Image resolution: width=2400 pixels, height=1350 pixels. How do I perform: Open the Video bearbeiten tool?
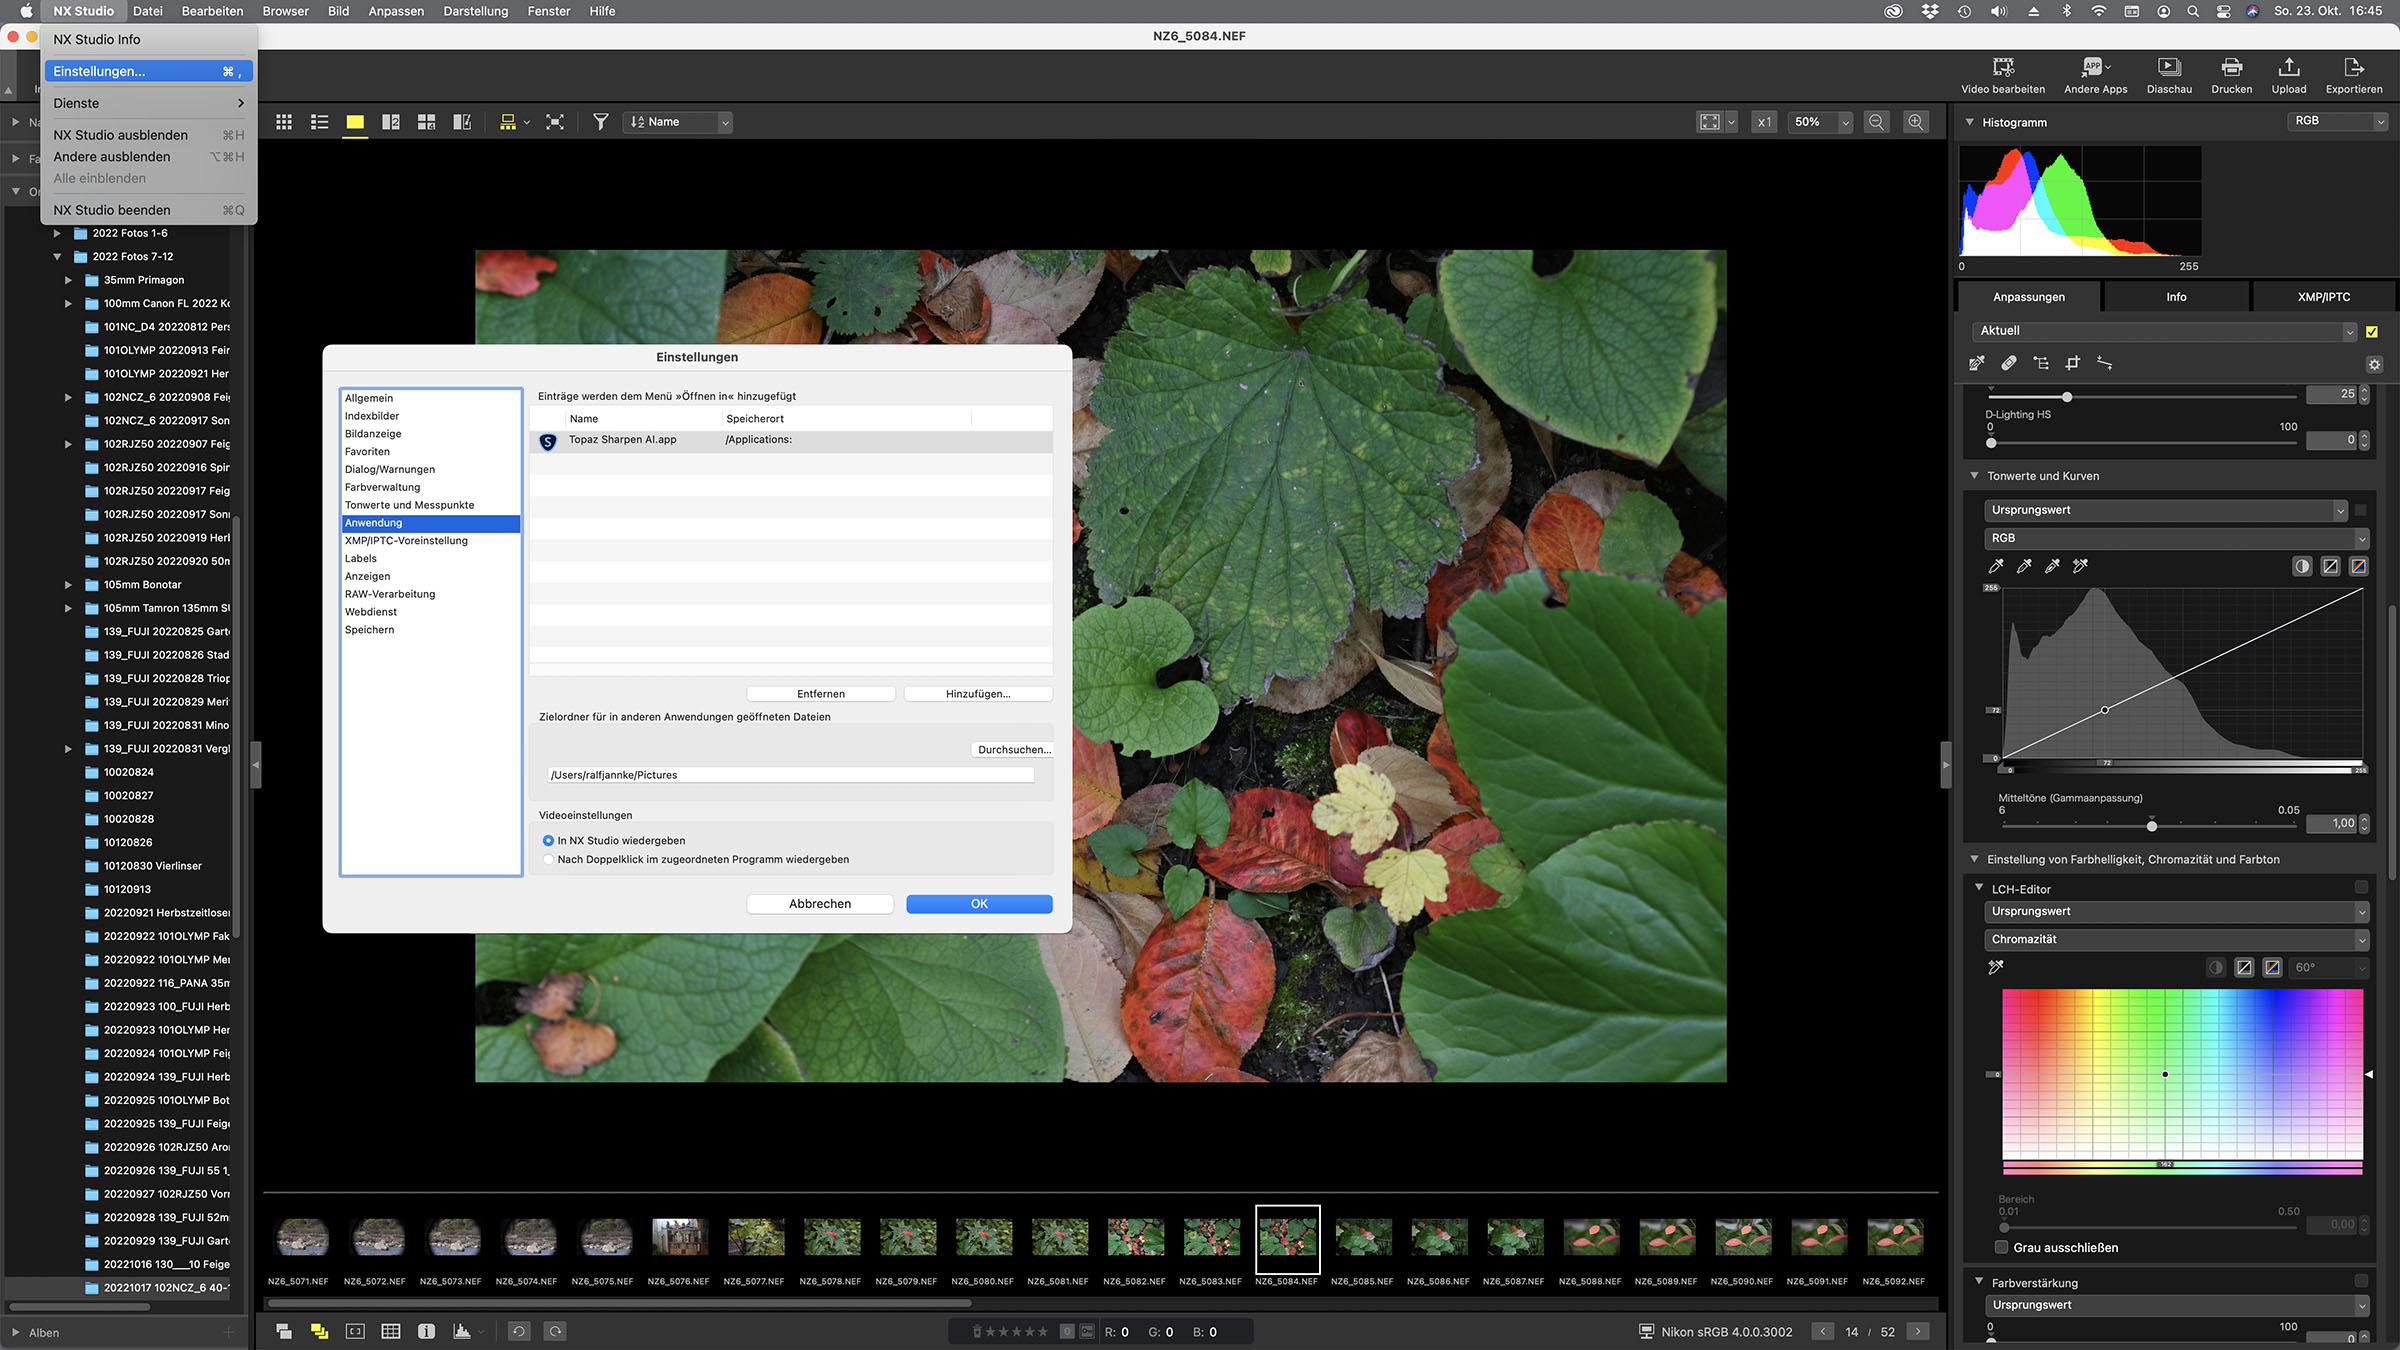click(x=2003, y=75)
